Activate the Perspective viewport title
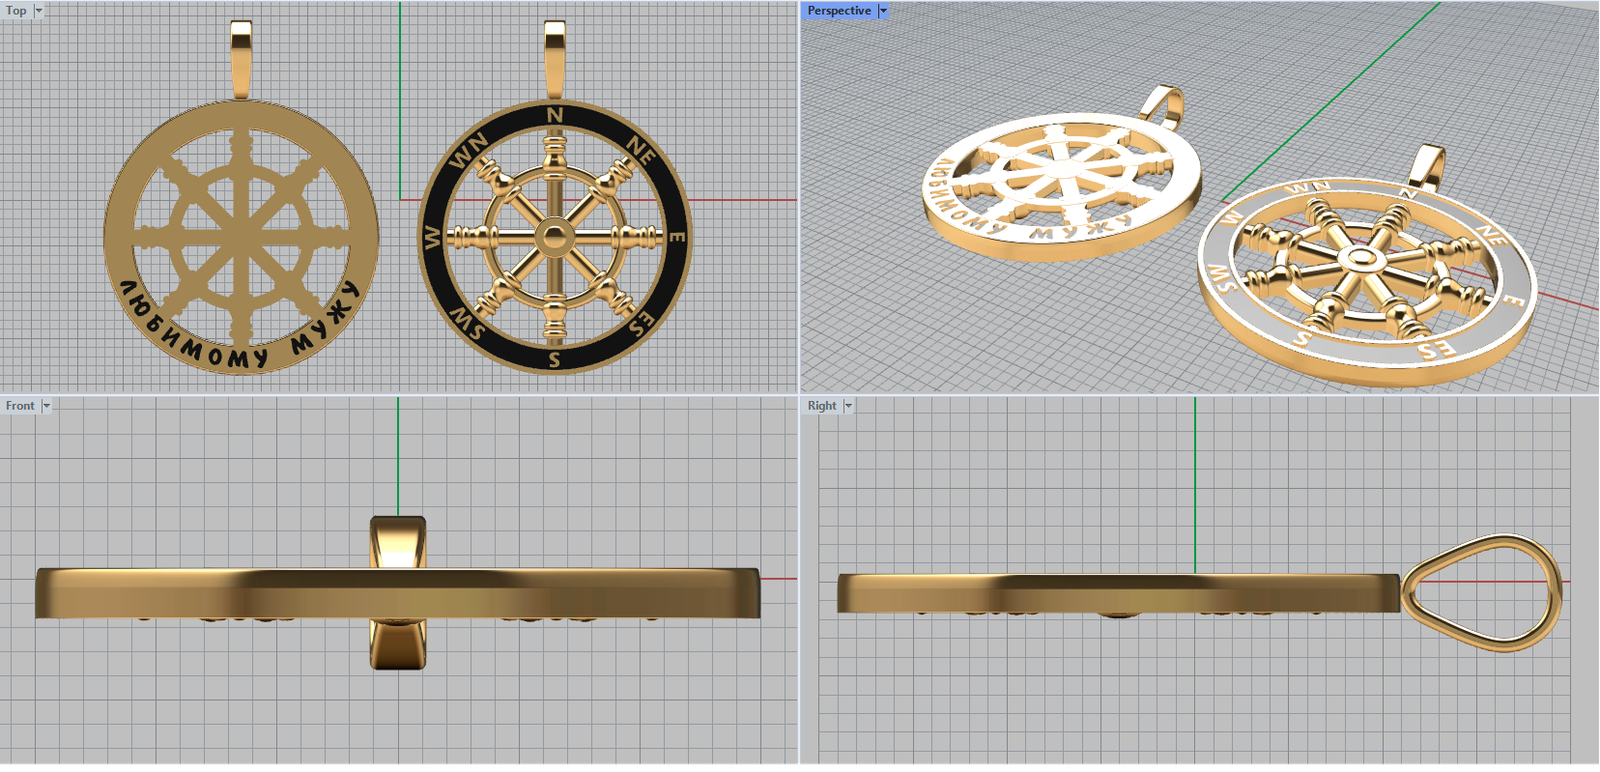 pyautogui.click(x=838, y=11)
